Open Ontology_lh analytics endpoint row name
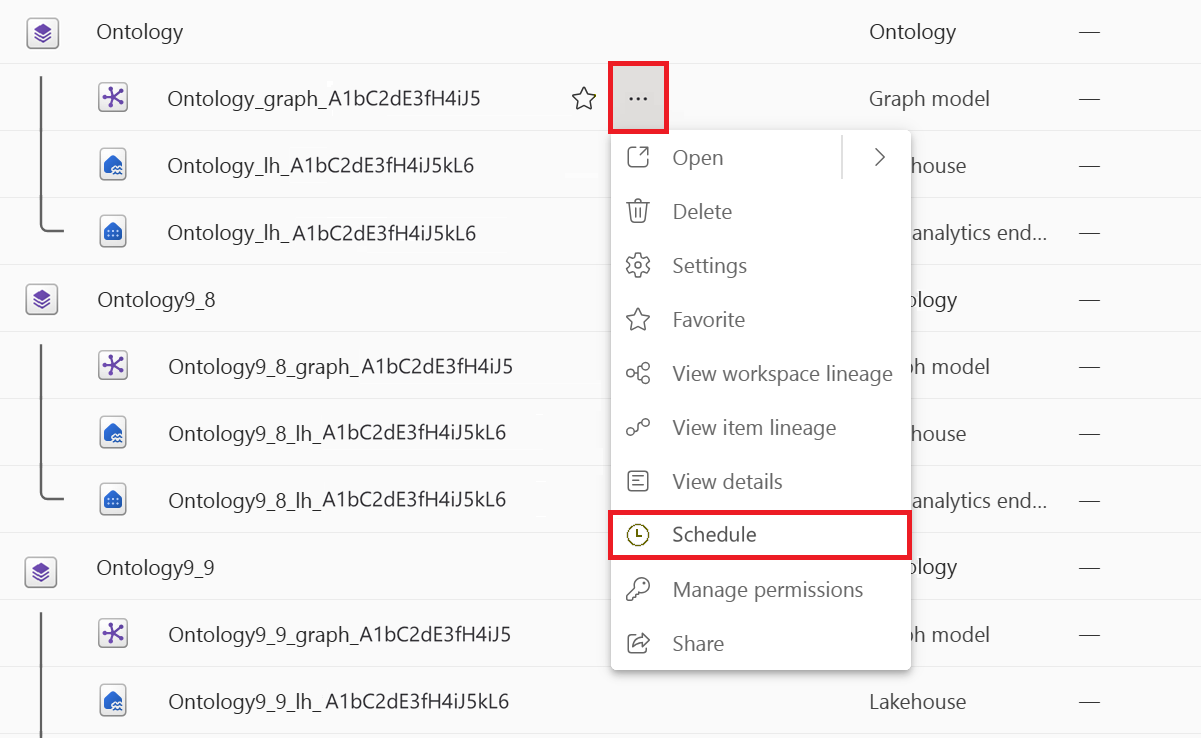This screenshot has height=738, width=1201. coord(322,233)
